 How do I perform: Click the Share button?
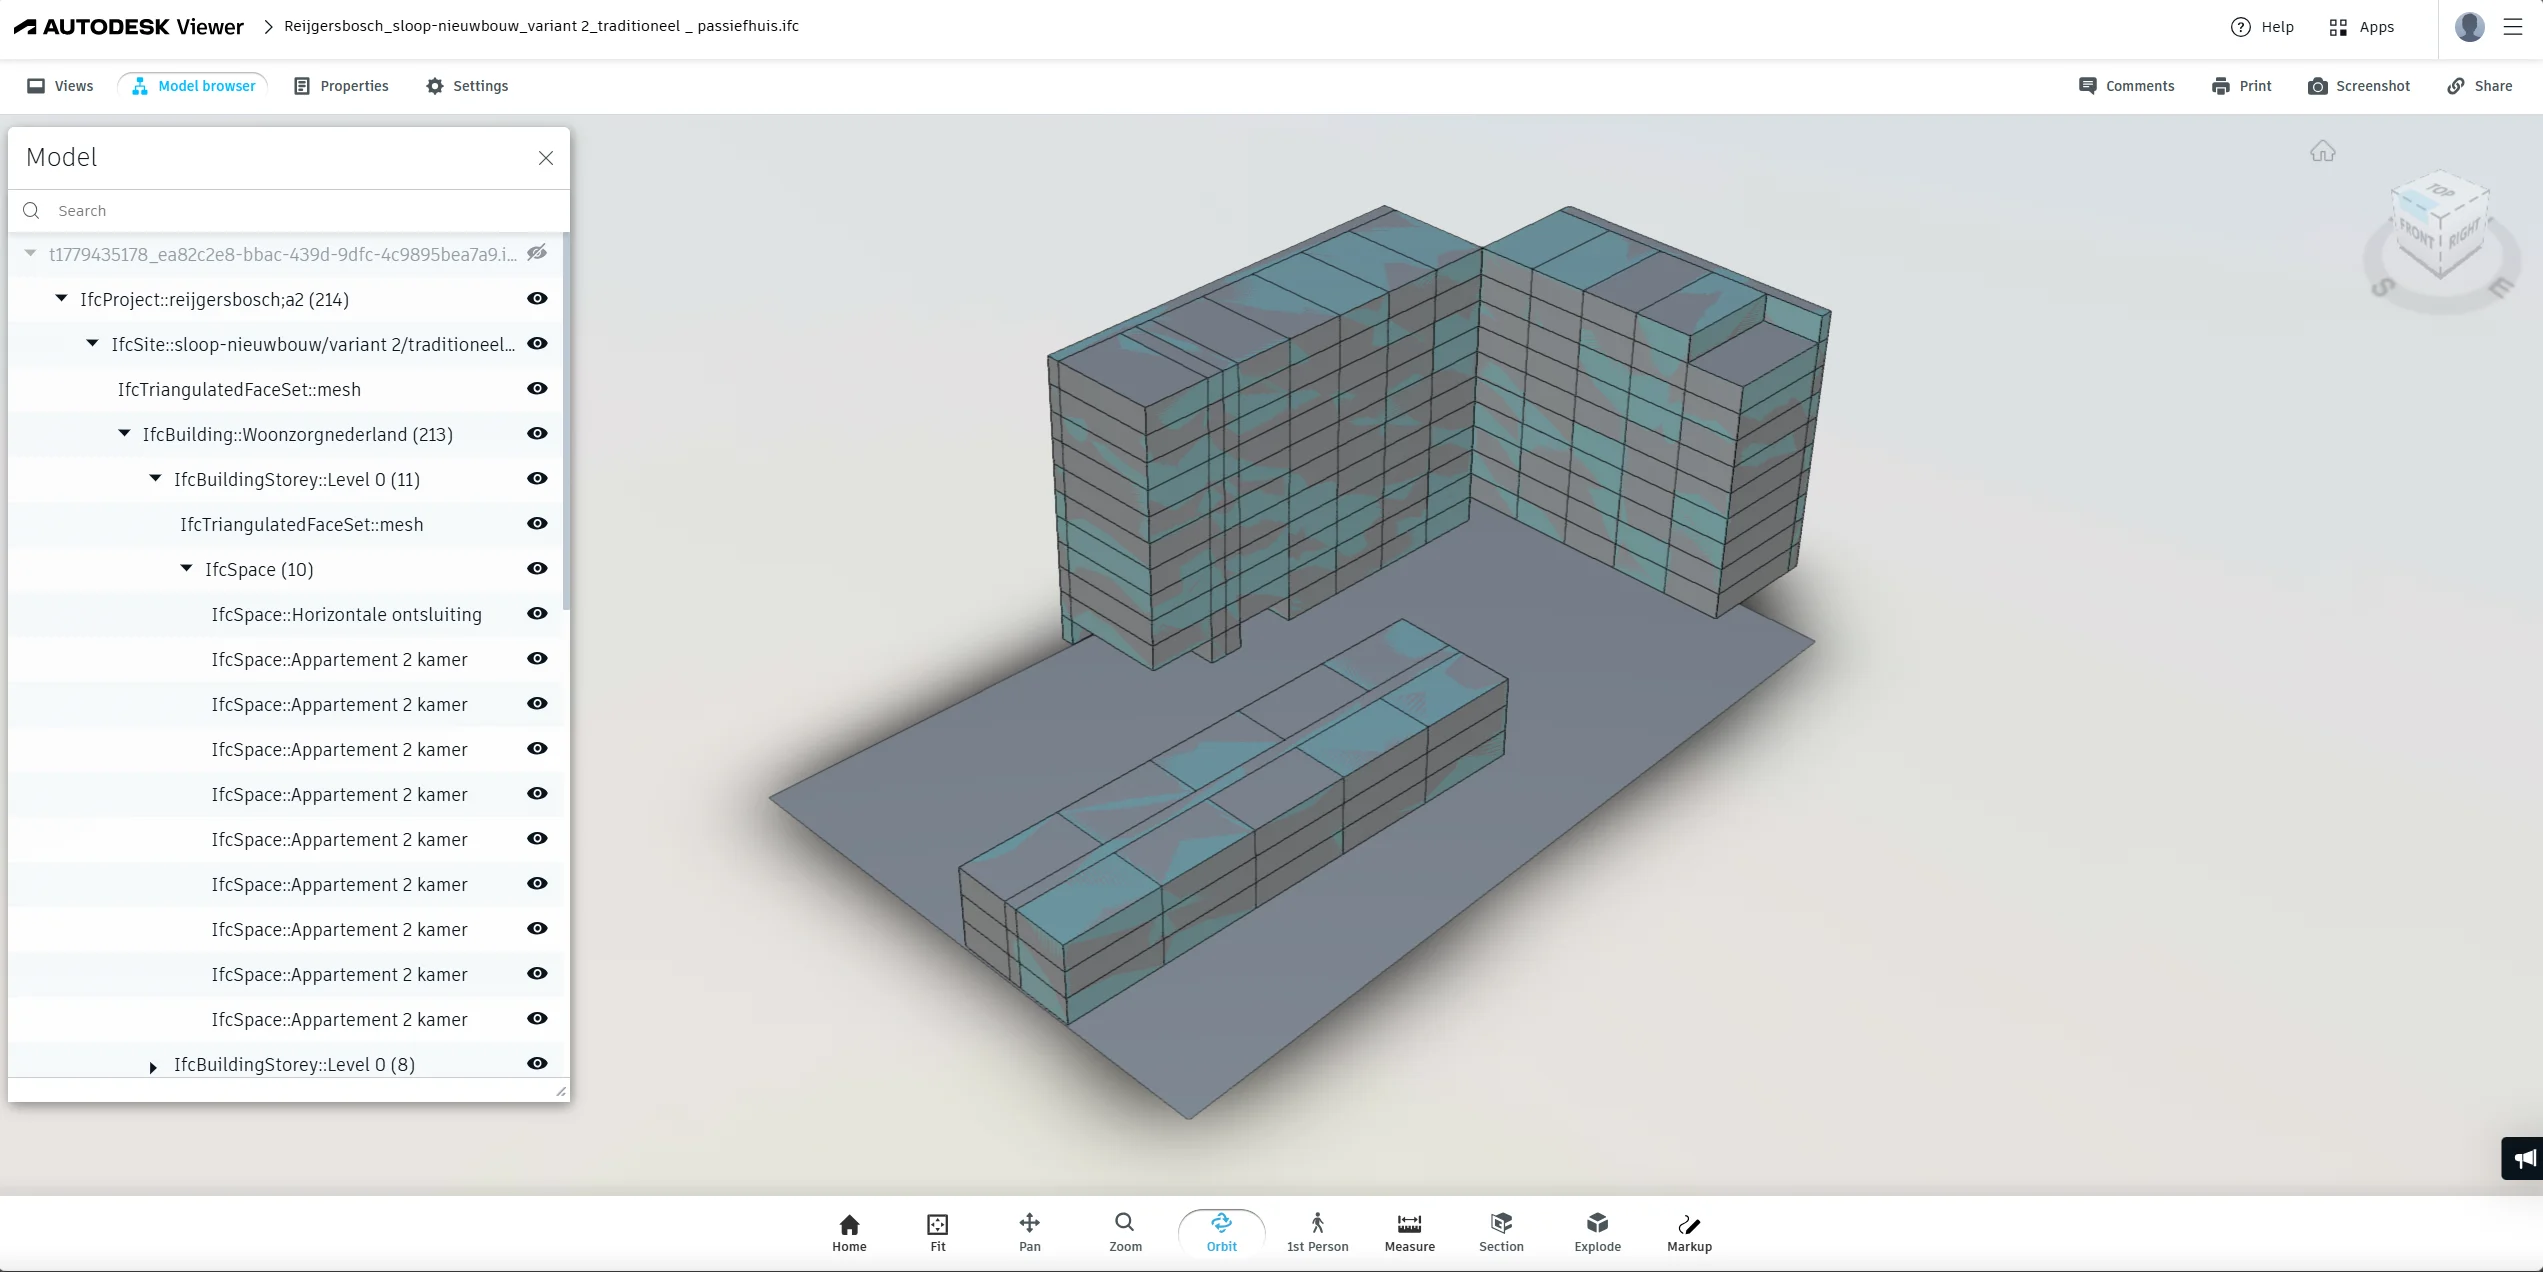(x=2479, y=86)
